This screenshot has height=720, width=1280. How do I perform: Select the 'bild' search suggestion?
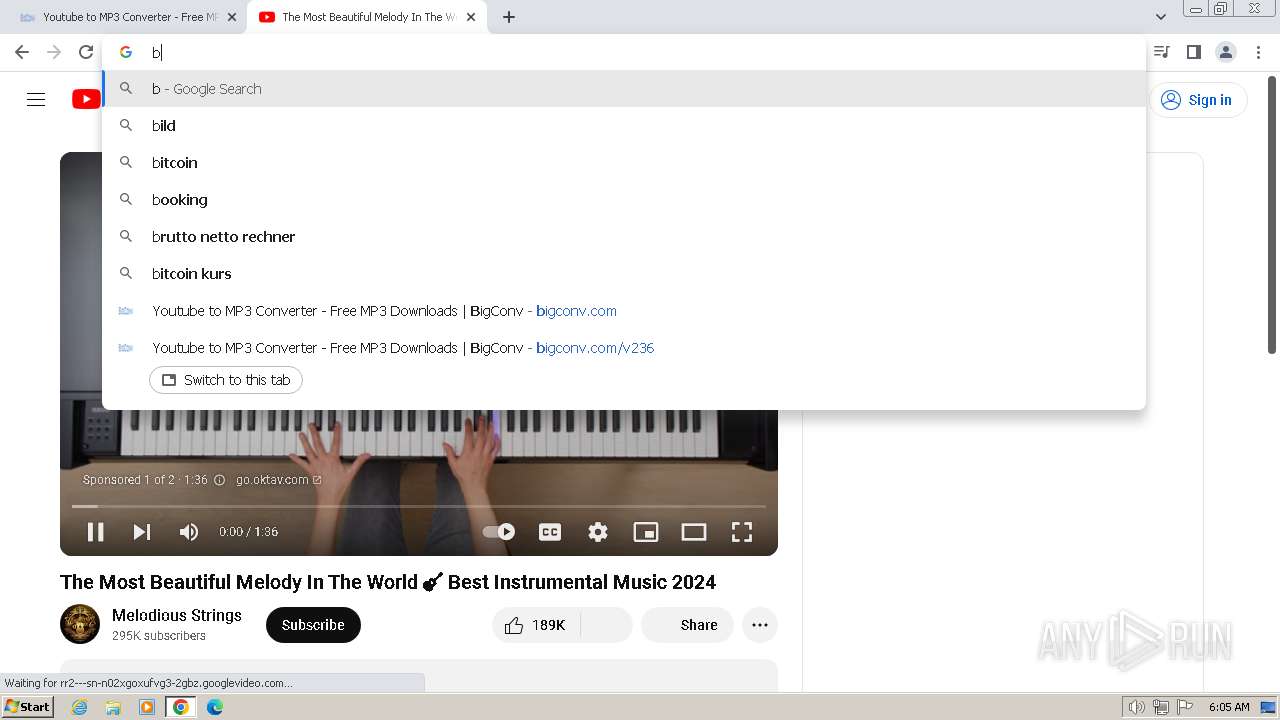click(x=624, y=126)
